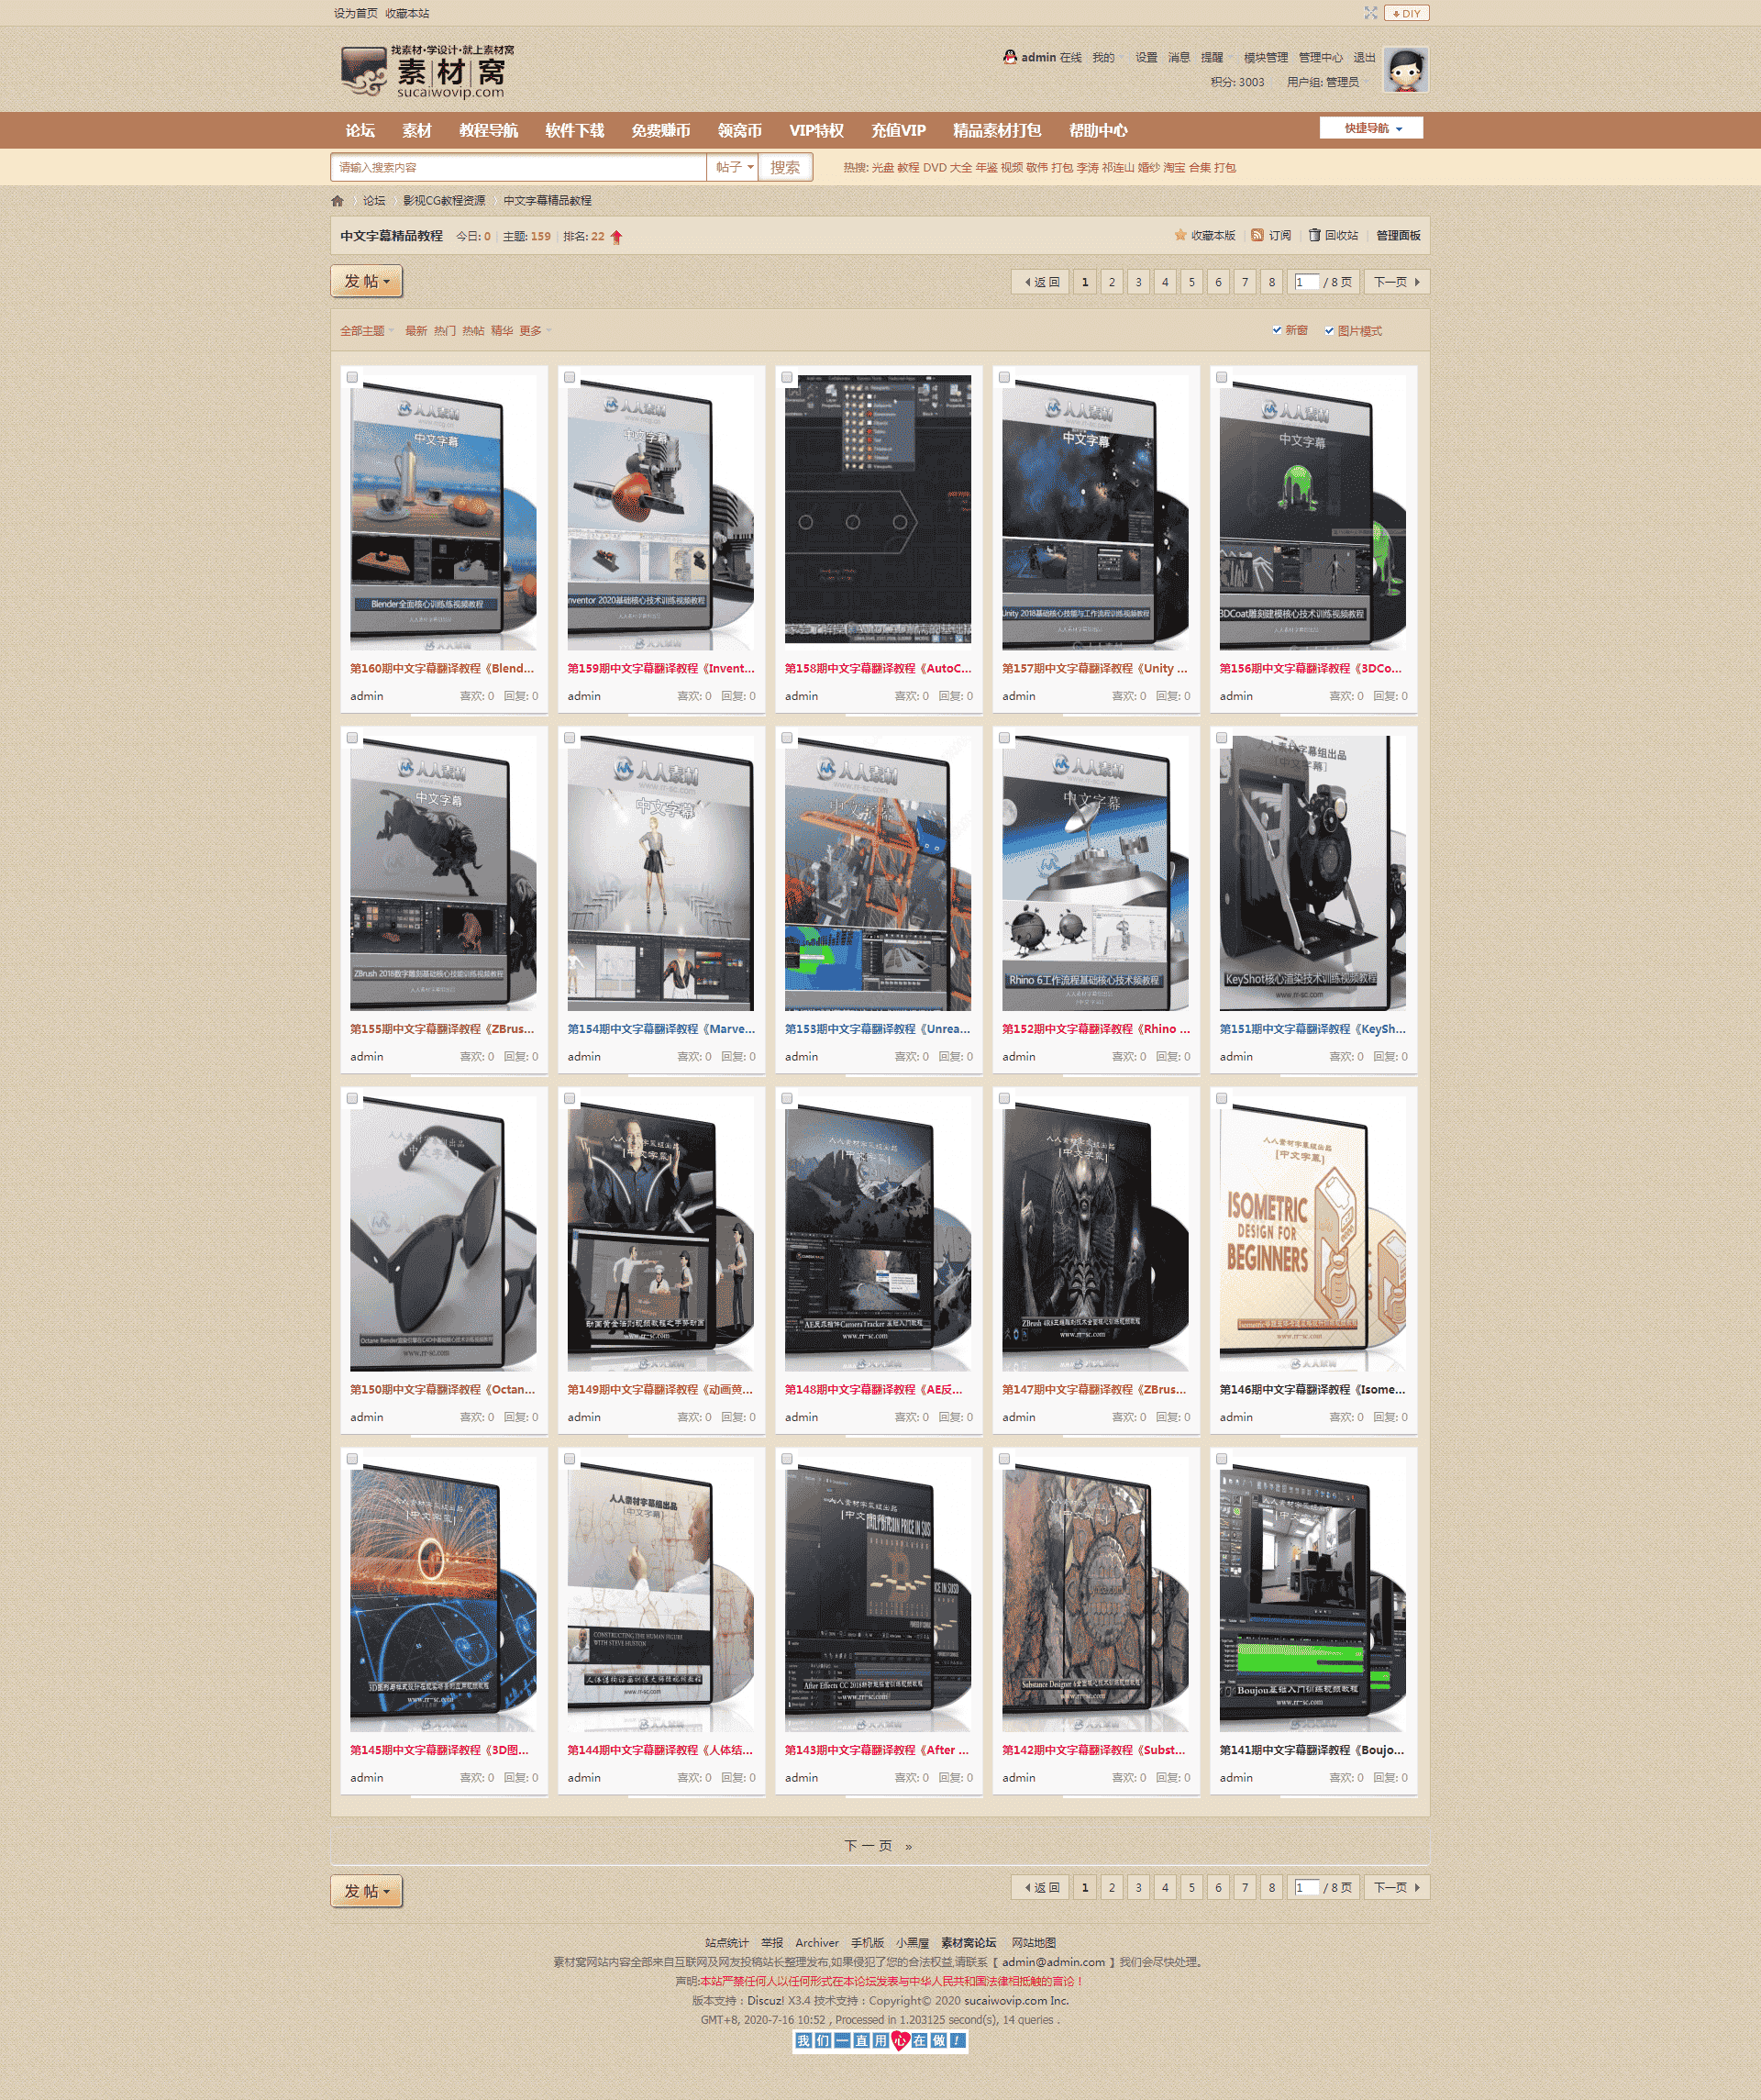This screenshot has height=2100, width=1761.
Task: Expand the 帖子 search type dropdown
Action: (x=733, y=167)
